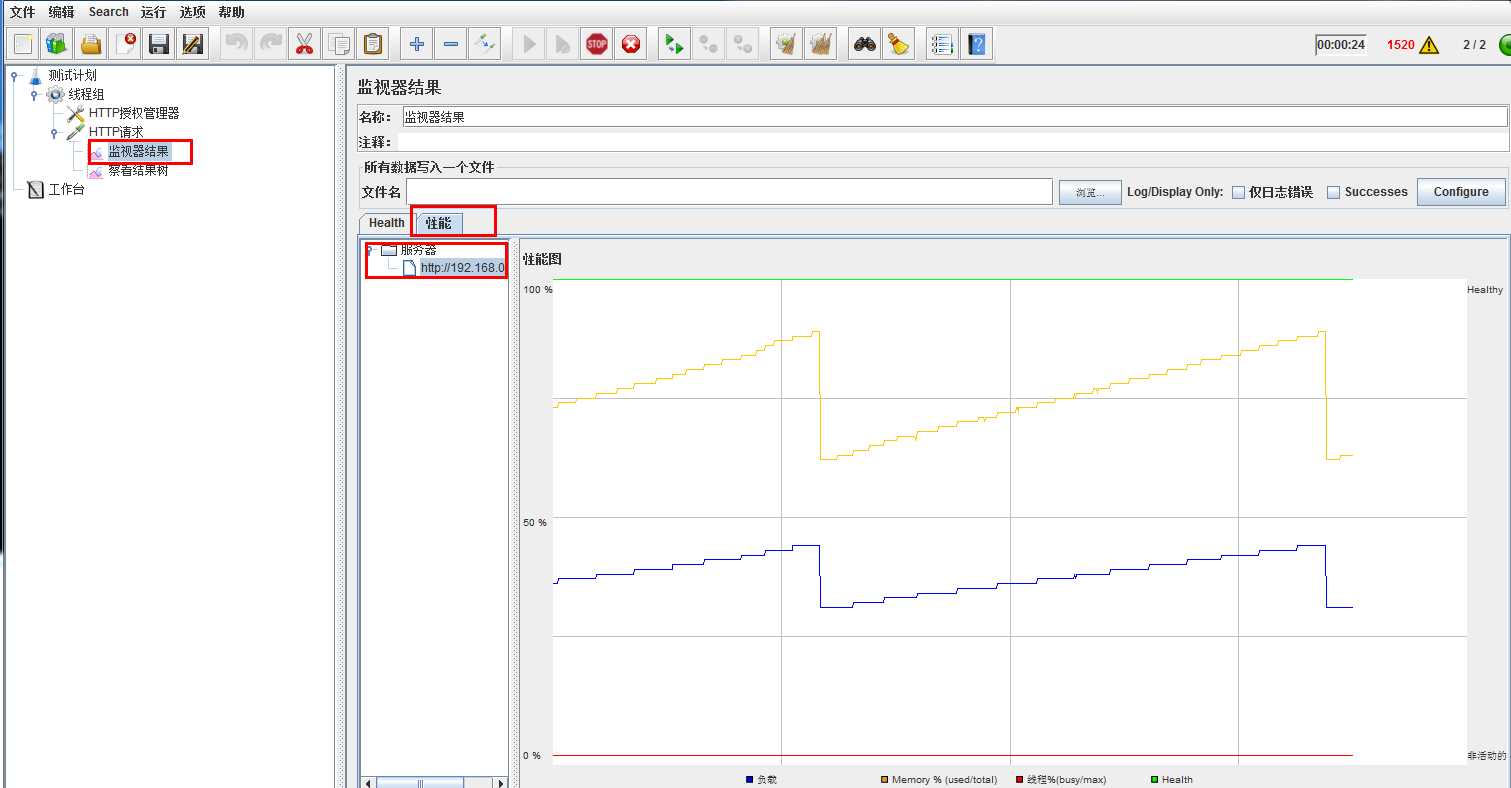This screenshot has height=788, width=1511.
Task: Open the 编辑 menu
Action: click(61, 12)
